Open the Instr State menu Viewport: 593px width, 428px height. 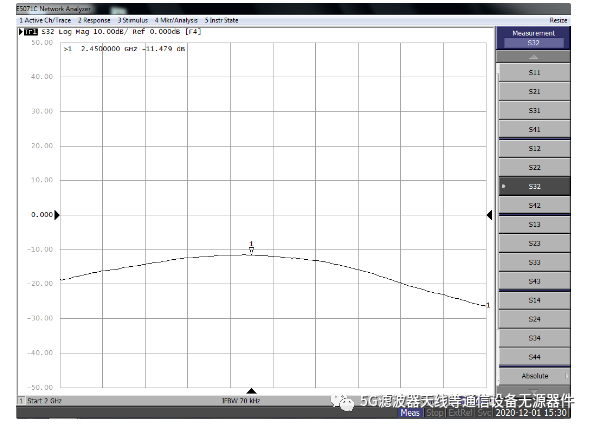tap(221, 20)
